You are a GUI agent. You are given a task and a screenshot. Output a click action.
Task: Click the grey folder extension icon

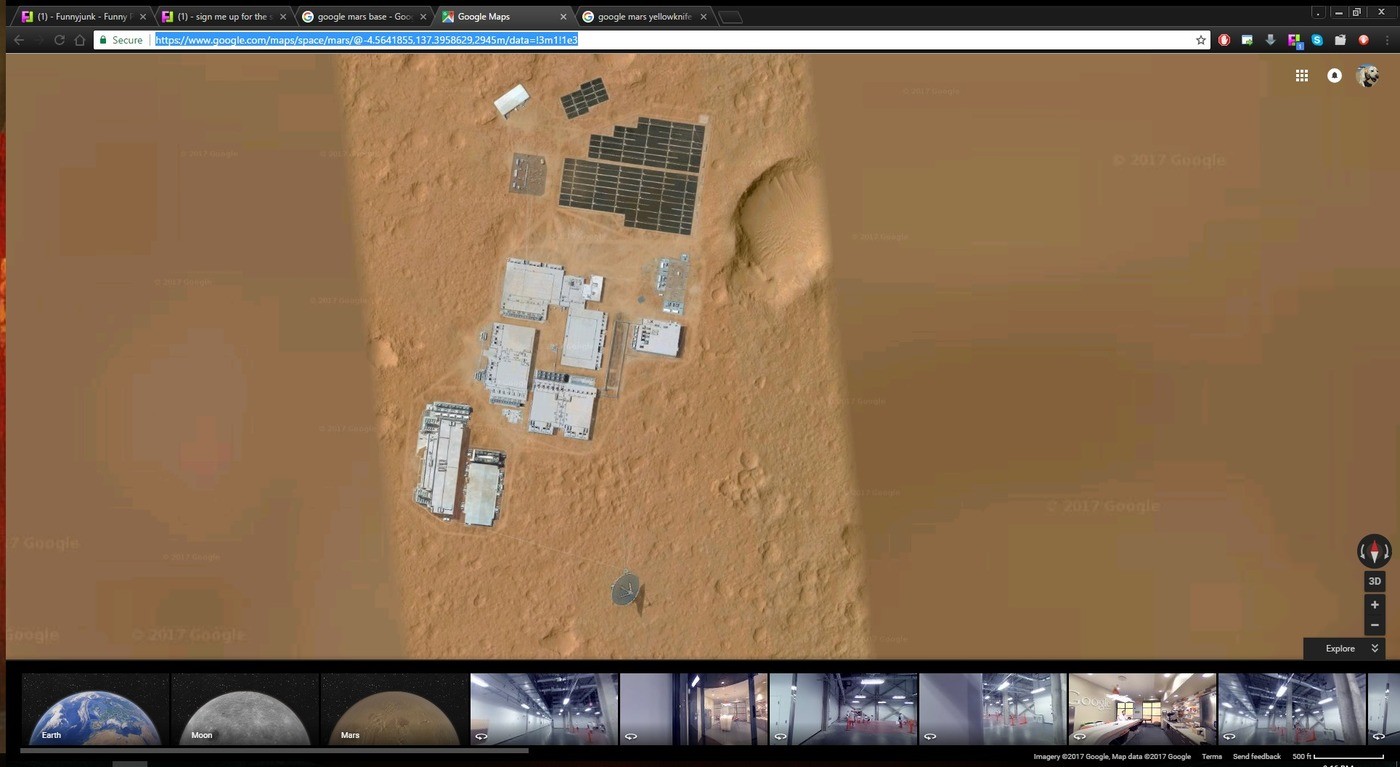[x=1340, y=40]
